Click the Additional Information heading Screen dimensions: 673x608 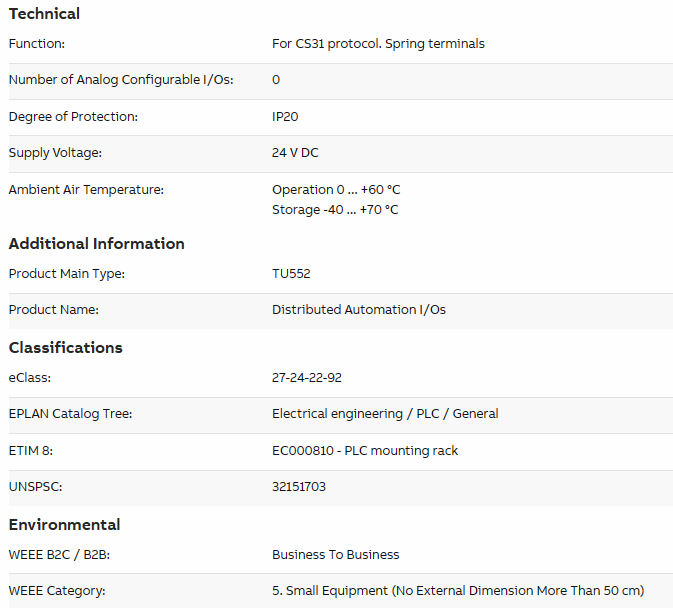pyautogui.click(x=97, y=244)
